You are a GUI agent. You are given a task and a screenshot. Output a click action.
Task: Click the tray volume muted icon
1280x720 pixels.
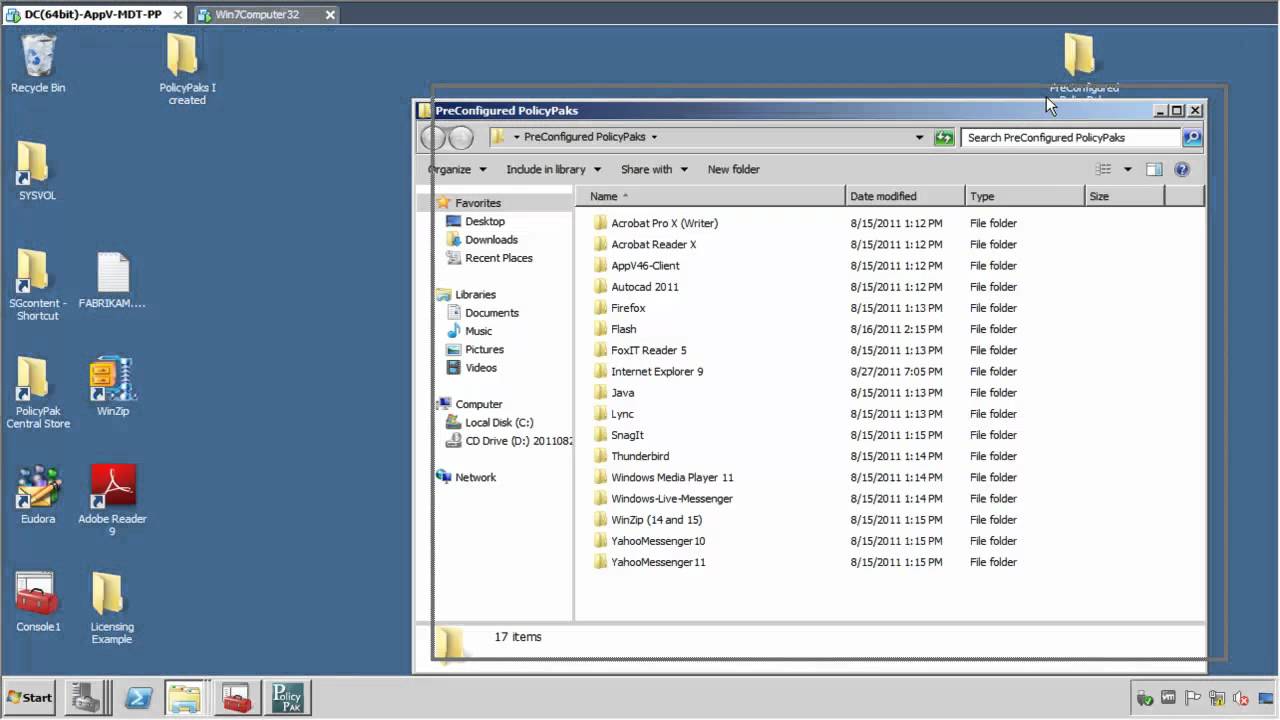(x=1241, y=698)
